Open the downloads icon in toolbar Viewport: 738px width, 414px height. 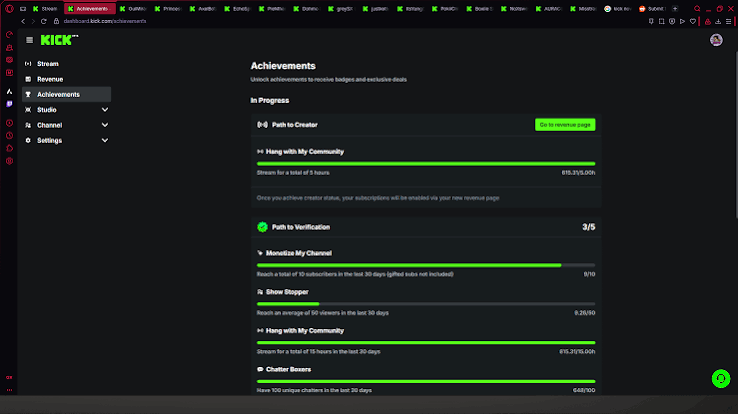718,21
